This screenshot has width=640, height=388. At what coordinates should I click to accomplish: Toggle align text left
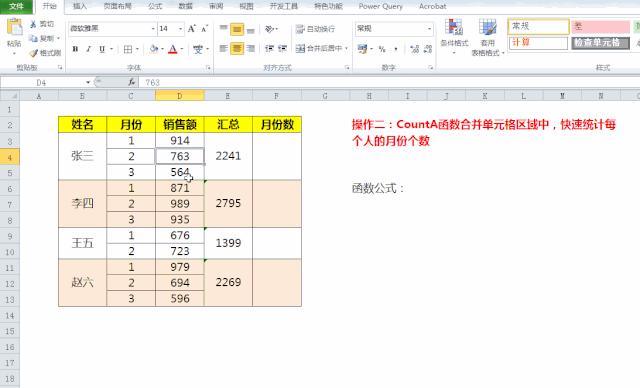point(223,49)
